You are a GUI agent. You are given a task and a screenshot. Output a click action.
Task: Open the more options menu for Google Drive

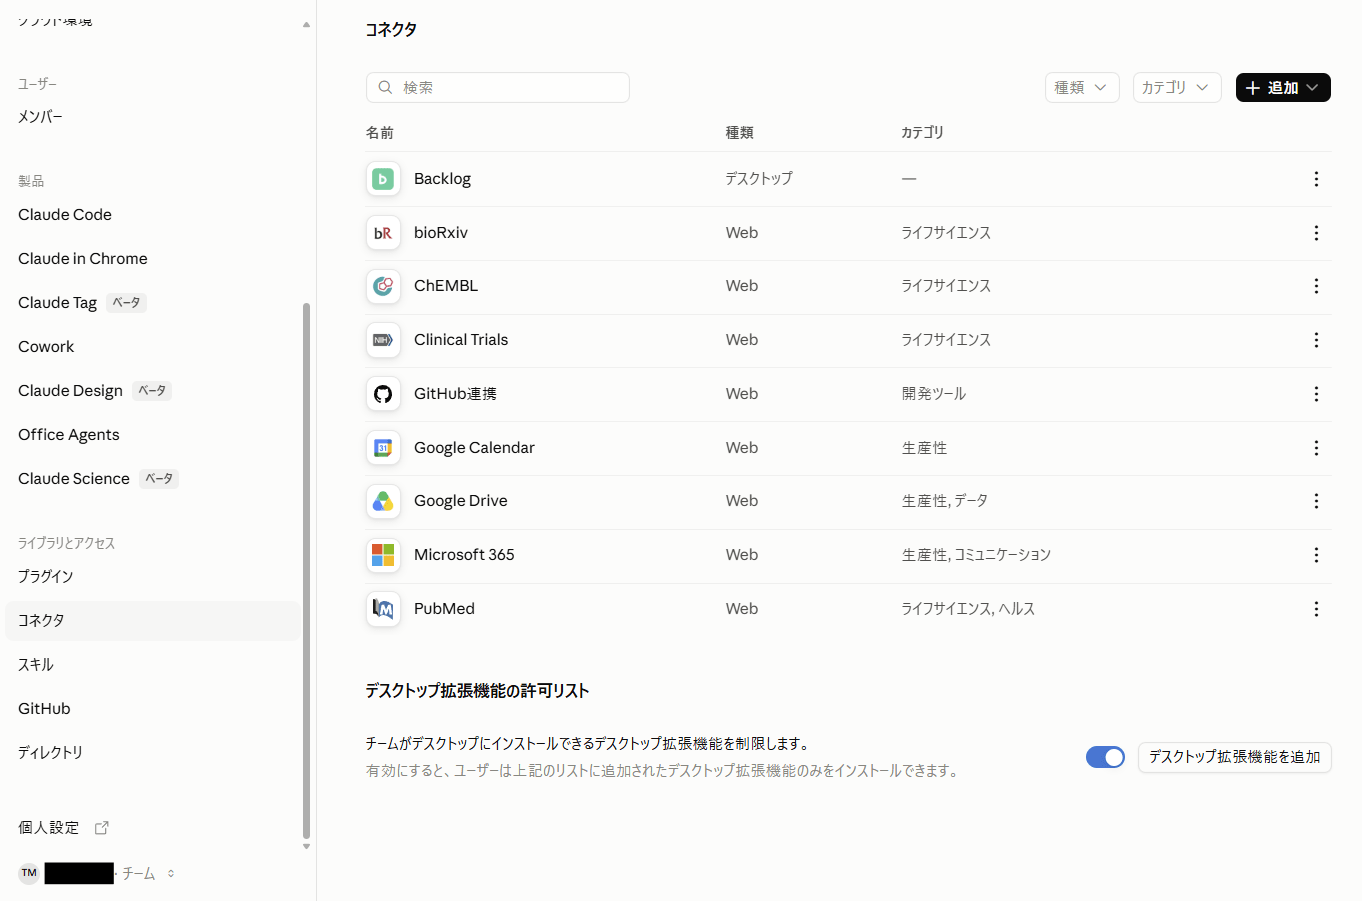click(1316, 501)
